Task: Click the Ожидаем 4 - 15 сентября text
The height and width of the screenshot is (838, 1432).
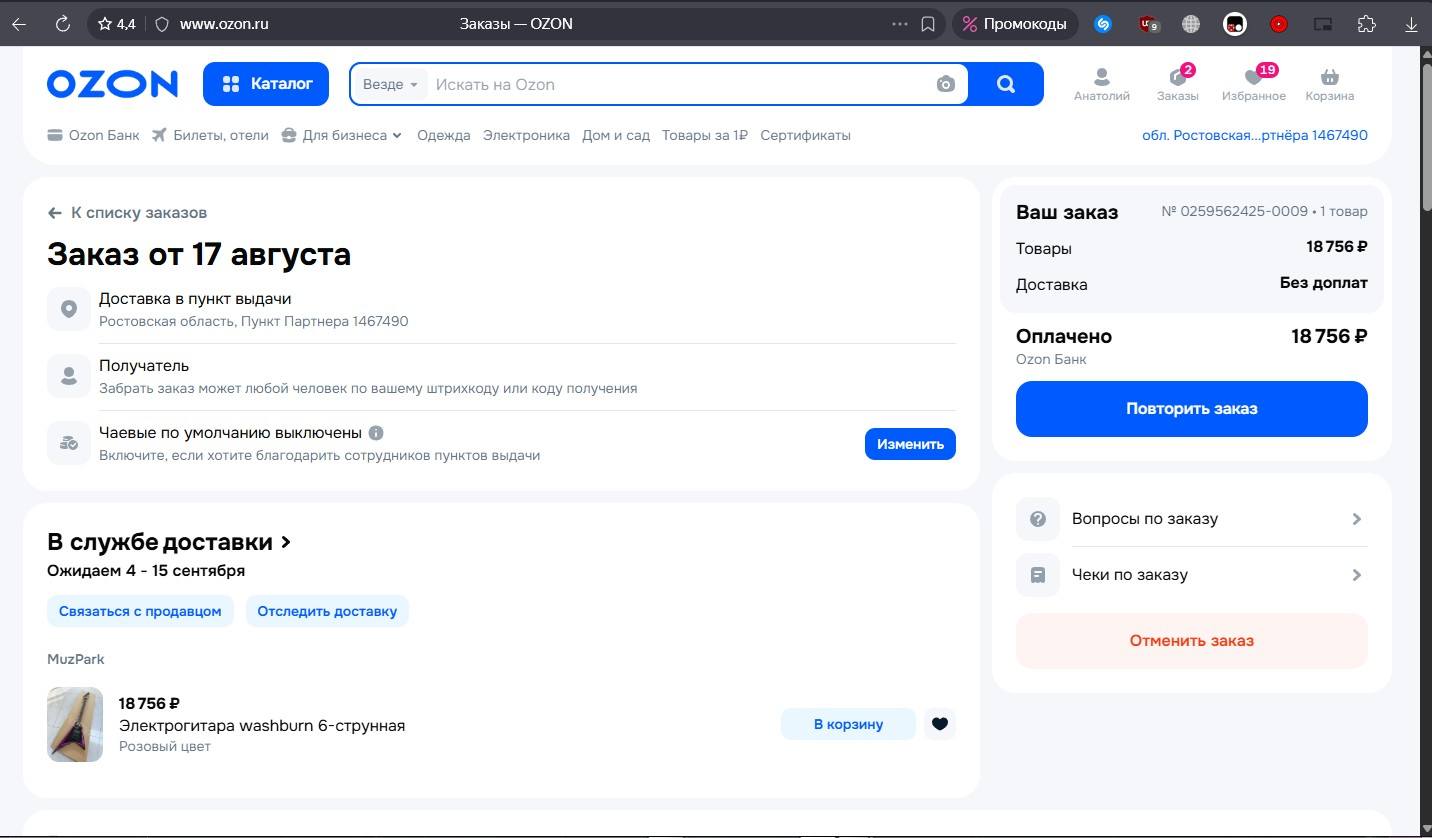Action: [146, 571]
